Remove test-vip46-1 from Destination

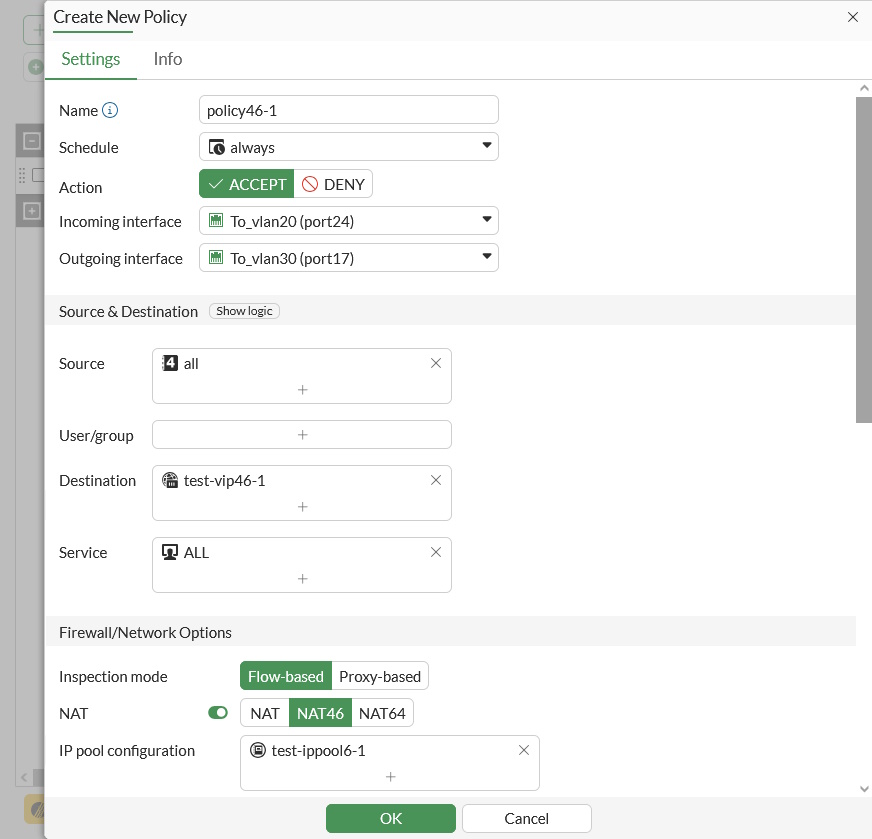[436, 481]
